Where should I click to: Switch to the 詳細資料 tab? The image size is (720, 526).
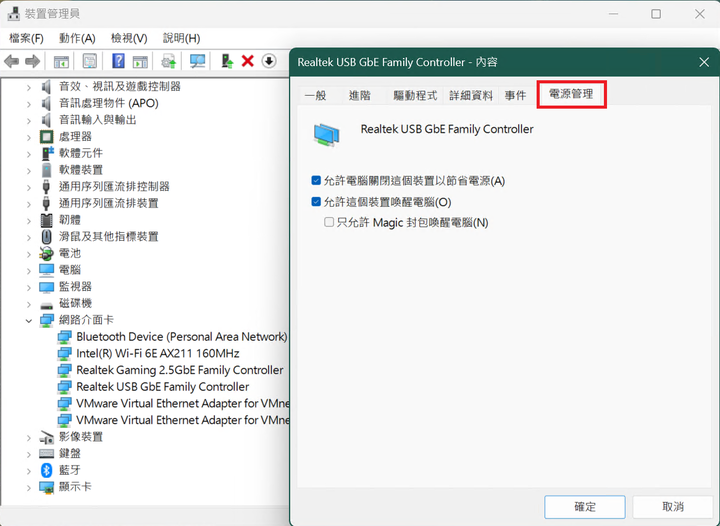point(471,95)
